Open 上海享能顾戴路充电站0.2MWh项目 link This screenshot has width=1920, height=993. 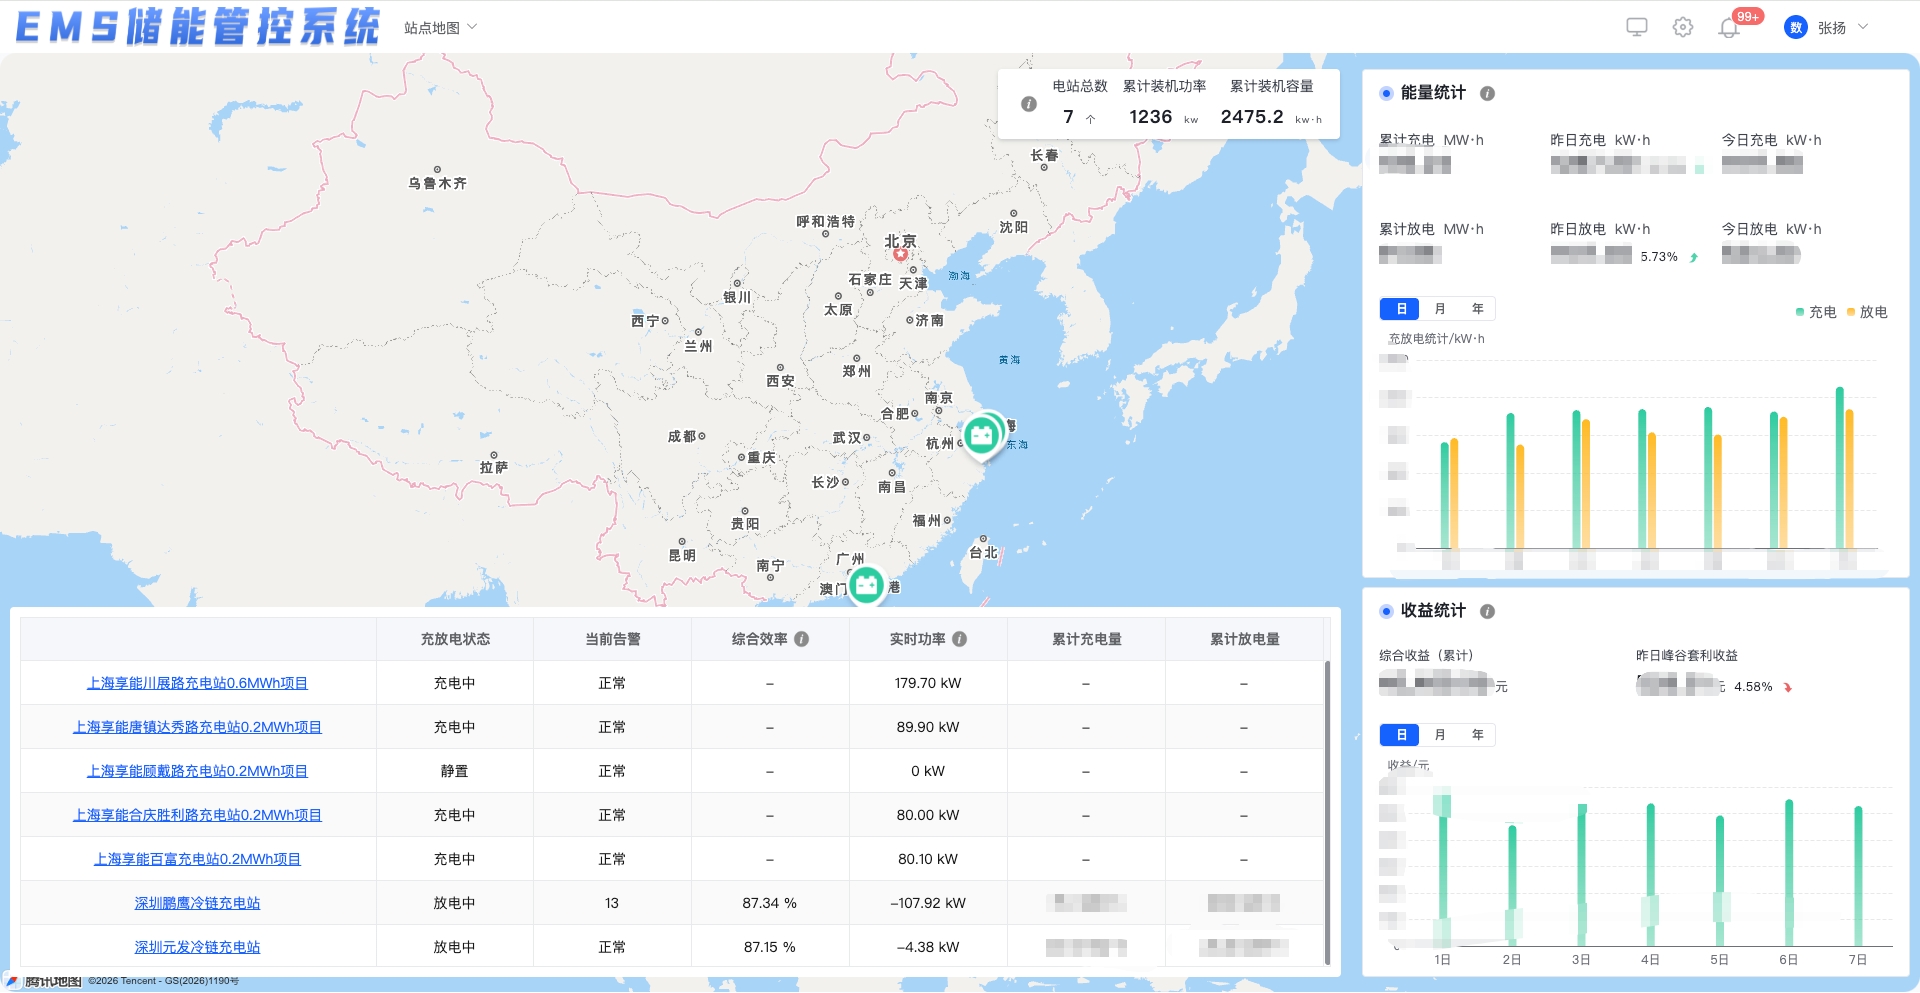[x=197, y=771]
